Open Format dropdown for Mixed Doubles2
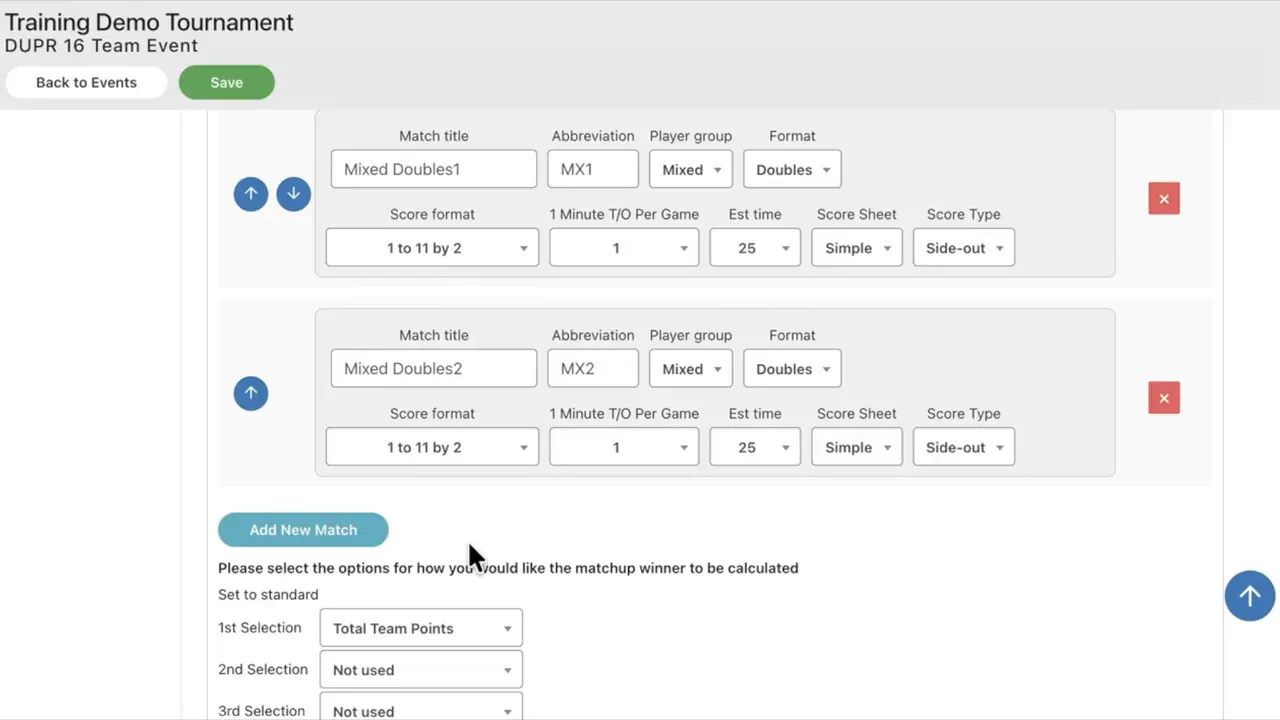 pos(792,369)
